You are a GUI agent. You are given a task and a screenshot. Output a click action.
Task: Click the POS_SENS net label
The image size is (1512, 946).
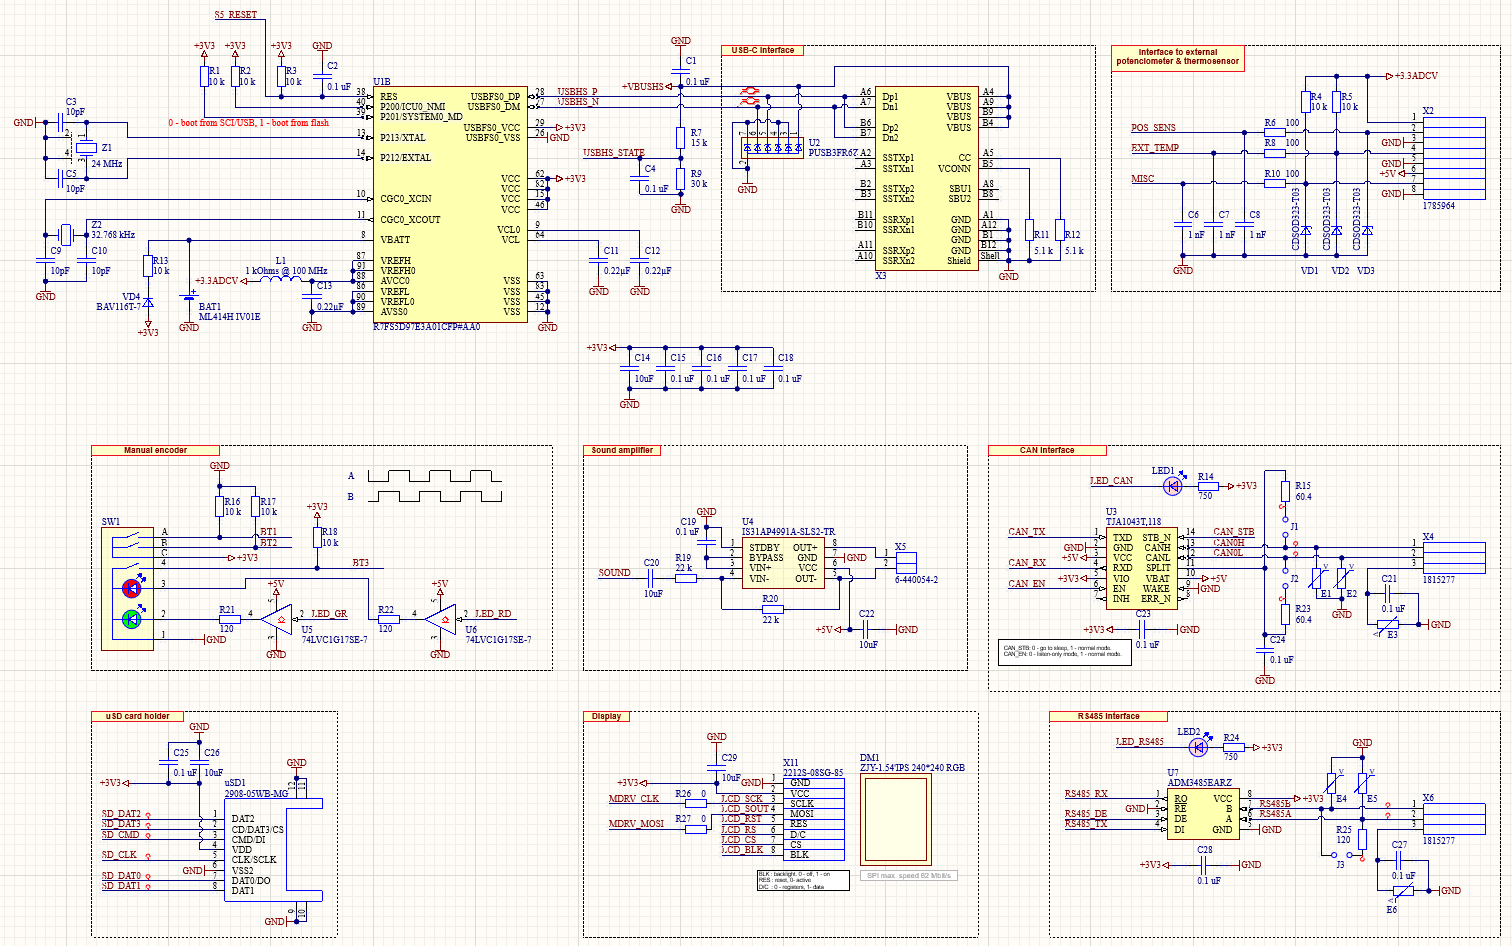1154,128
